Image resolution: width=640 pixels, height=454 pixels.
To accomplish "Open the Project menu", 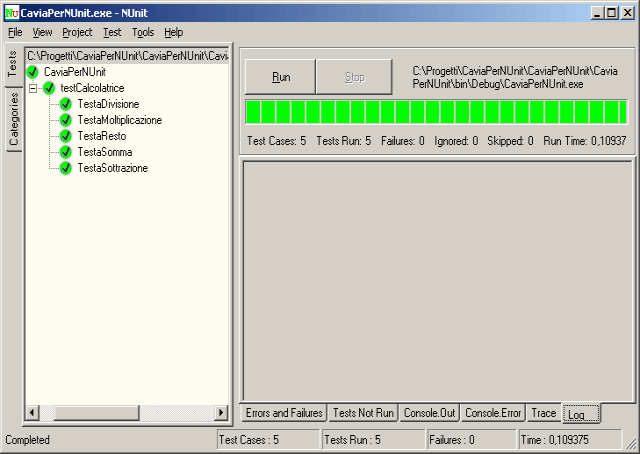I will pyautogui.click(x=77, y=32).
